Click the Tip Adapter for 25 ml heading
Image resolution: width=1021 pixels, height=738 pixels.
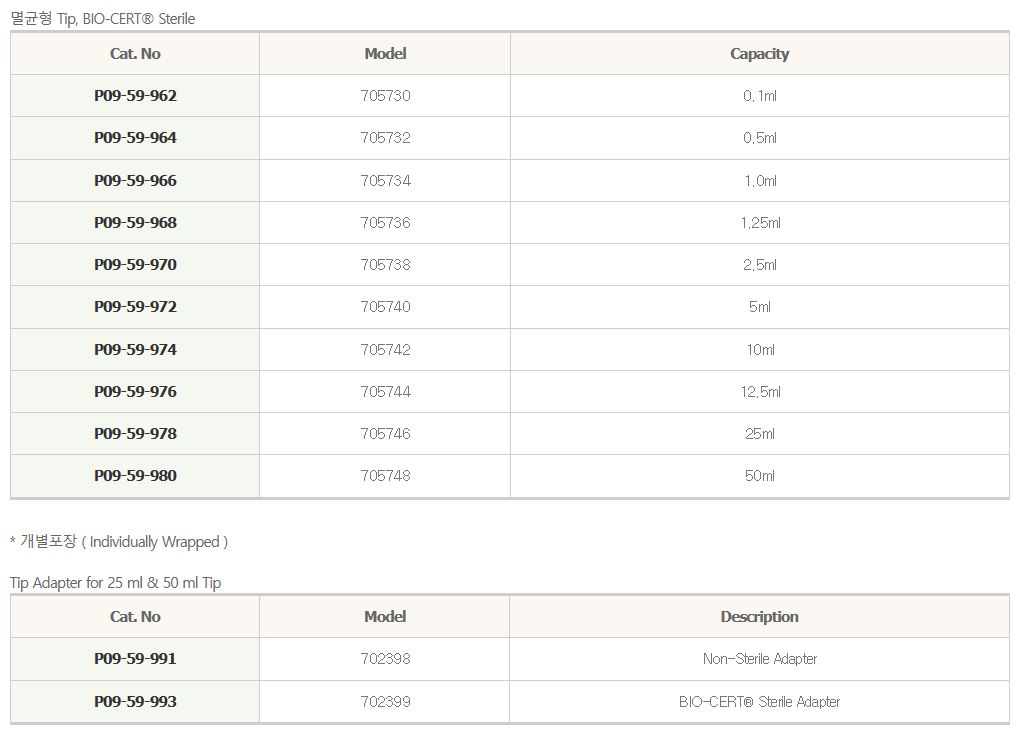coord(116,583)
